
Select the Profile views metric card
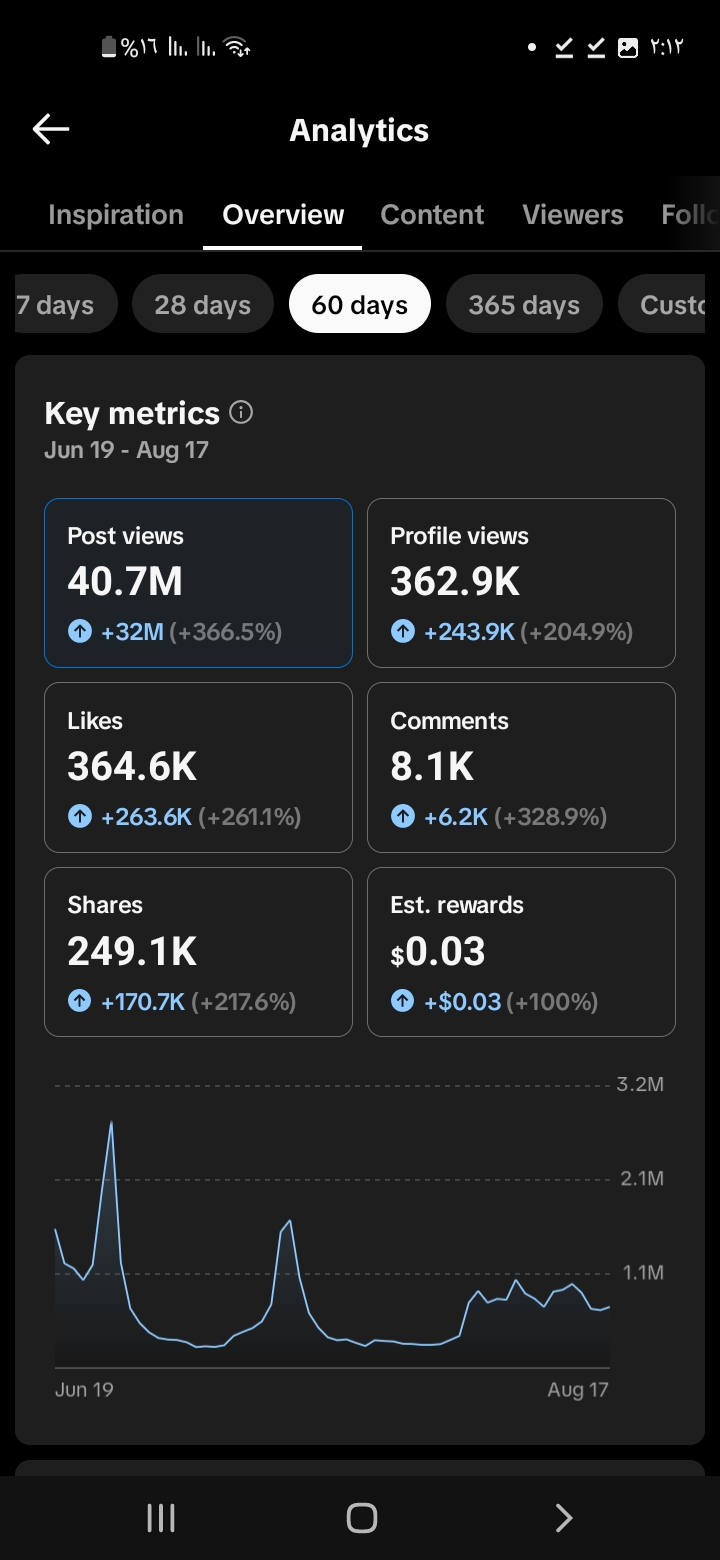pos(521,583)
